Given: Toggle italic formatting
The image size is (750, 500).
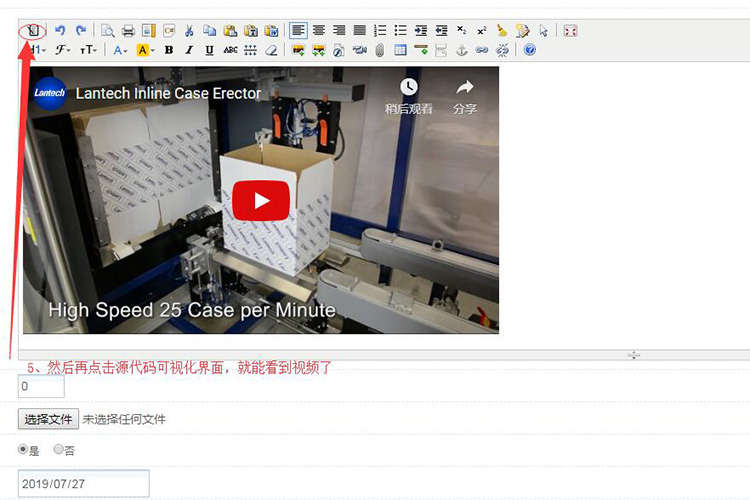Looking at the screenshot, I should coord(189,50).
